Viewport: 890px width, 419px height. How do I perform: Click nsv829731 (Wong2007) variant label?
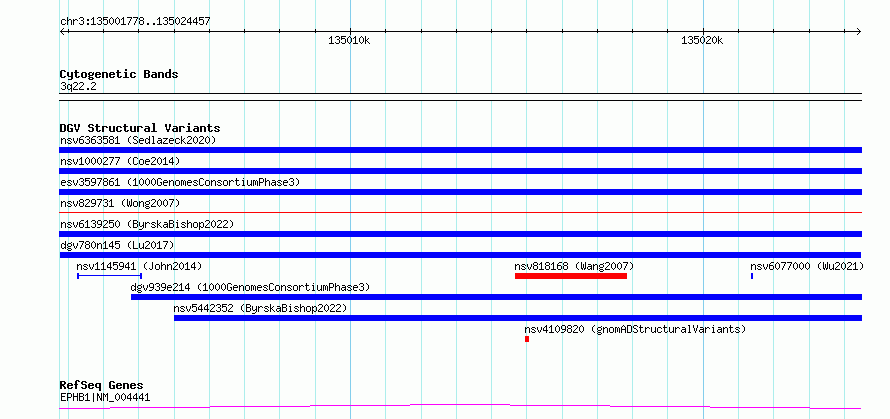click(120, 203)
